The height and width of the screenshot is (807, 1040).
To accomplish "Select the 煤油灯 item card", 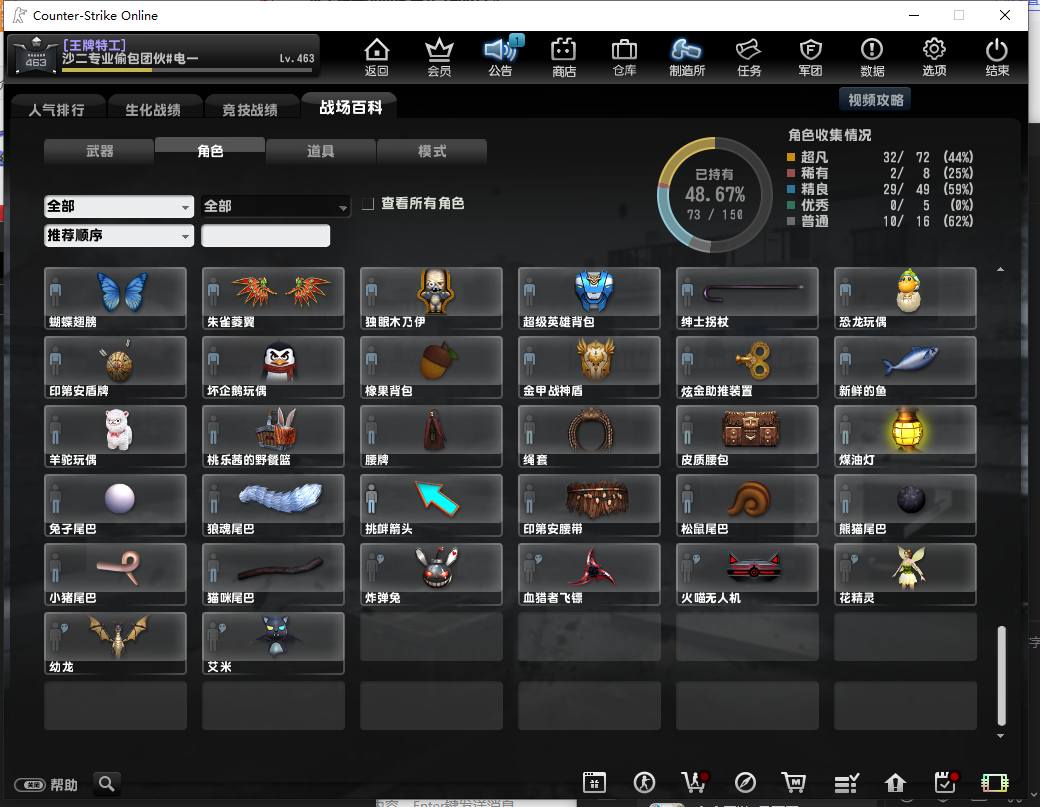I will [905, 436].
